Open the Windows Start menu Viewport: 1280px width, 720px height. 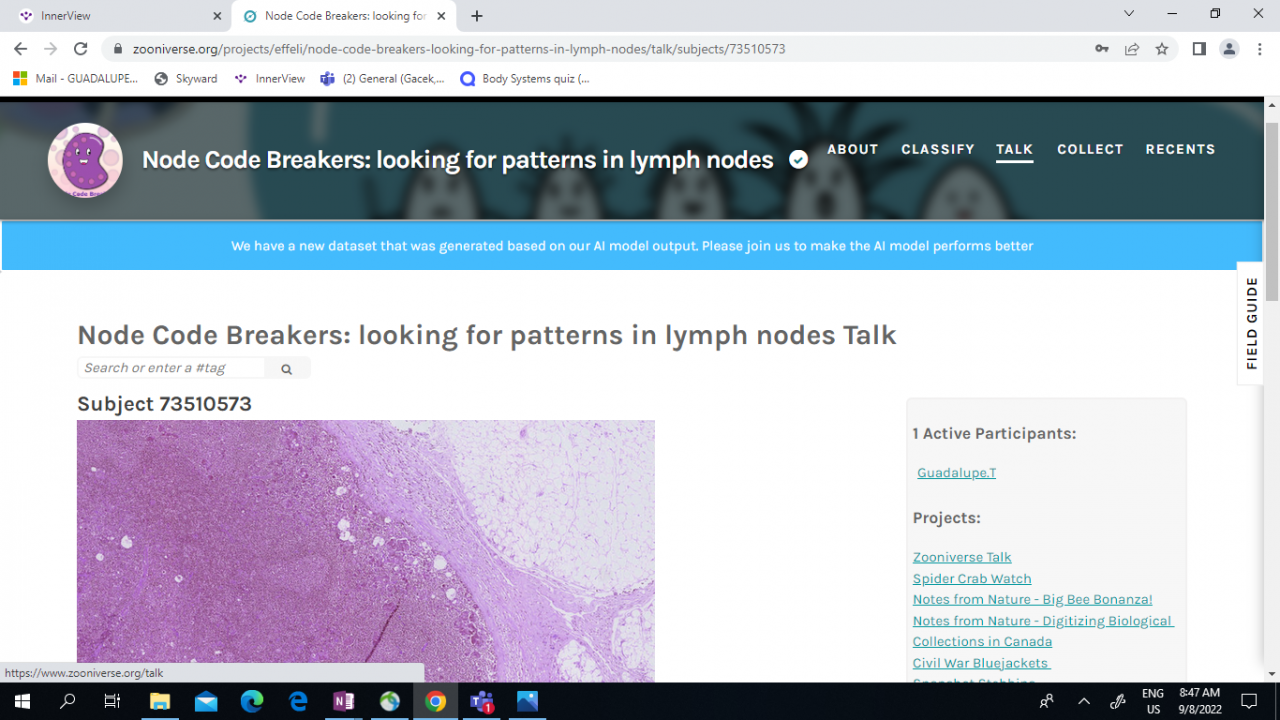[22, 701]
